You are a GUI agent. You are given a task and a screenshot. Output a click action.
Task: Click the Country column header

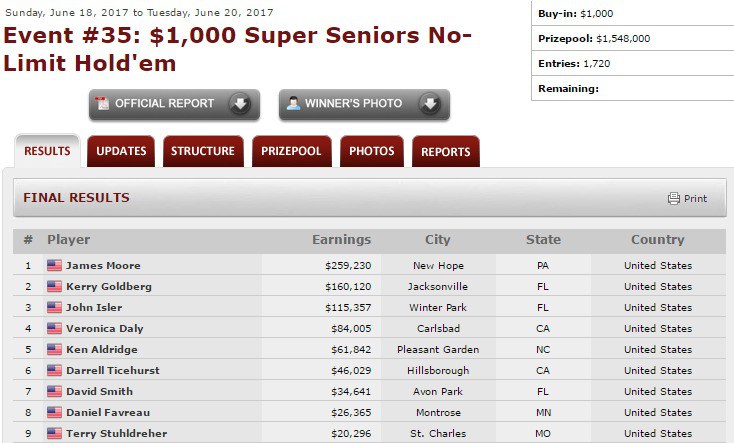tap(657, 240)
